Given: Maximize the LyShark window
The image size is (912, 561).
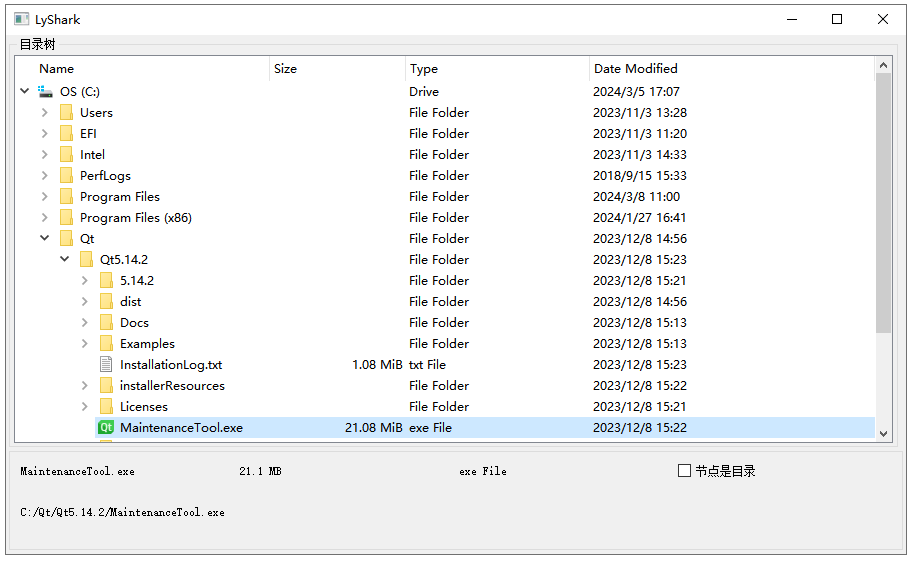Looking at the screenshot, I should (x=837, y=19).
